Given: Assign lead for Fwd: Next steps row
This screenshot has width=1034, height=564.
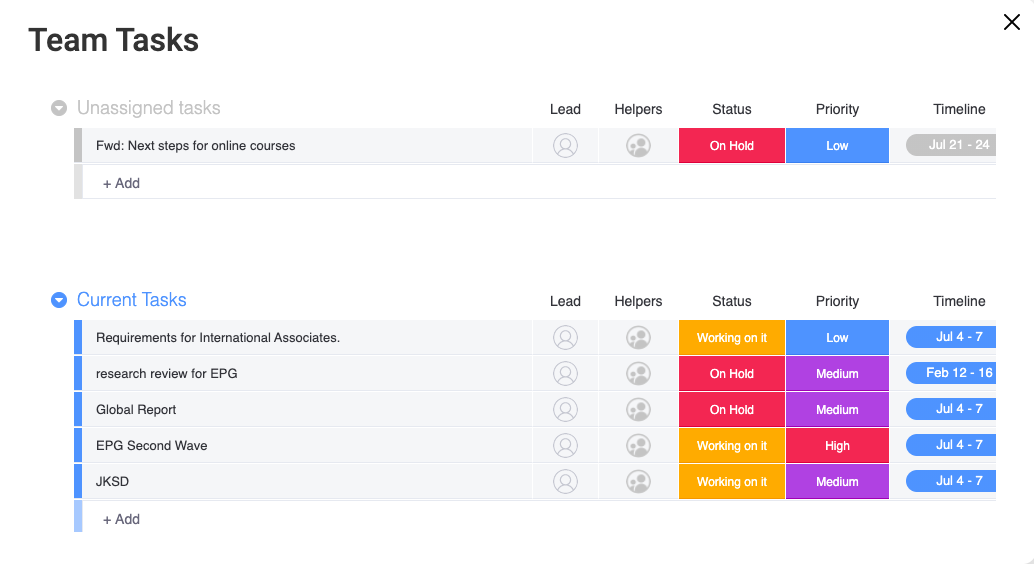Looking at the screenshot, I should coord(565,146).
